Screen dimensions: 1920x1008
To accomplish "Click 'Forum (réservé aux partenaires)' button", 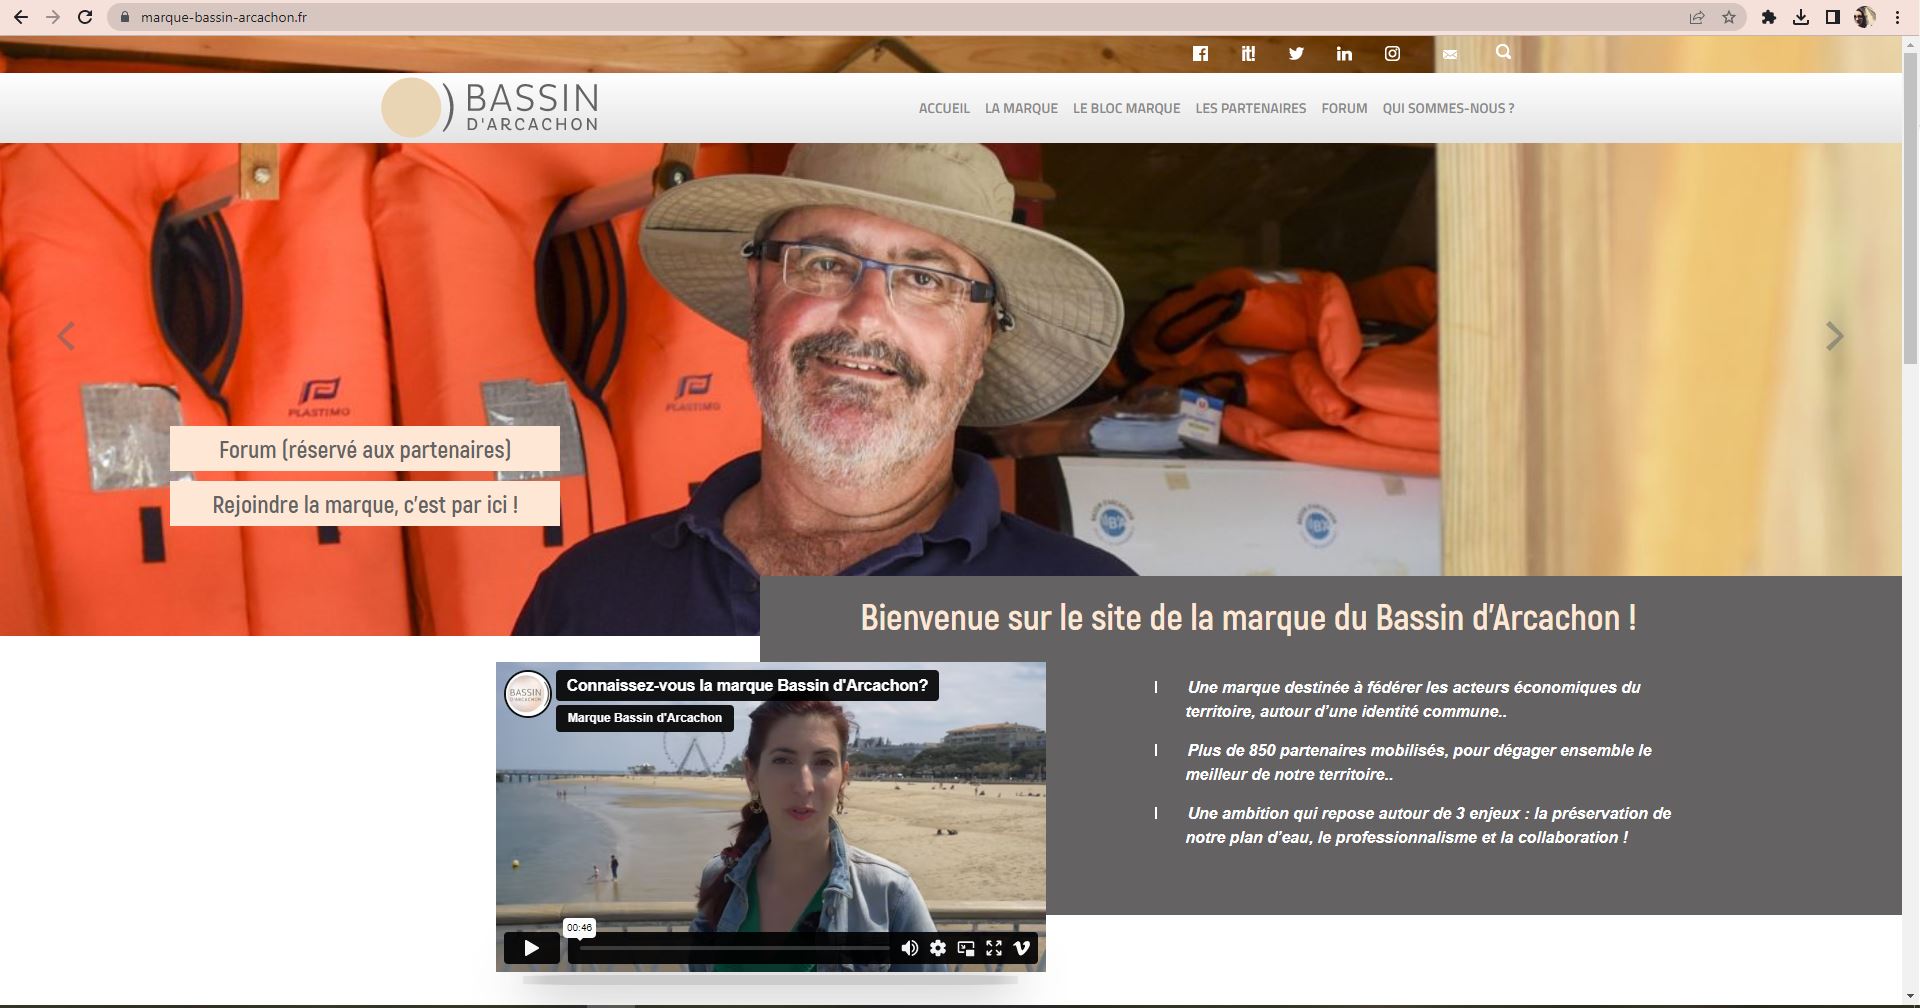I will [365, 449].
